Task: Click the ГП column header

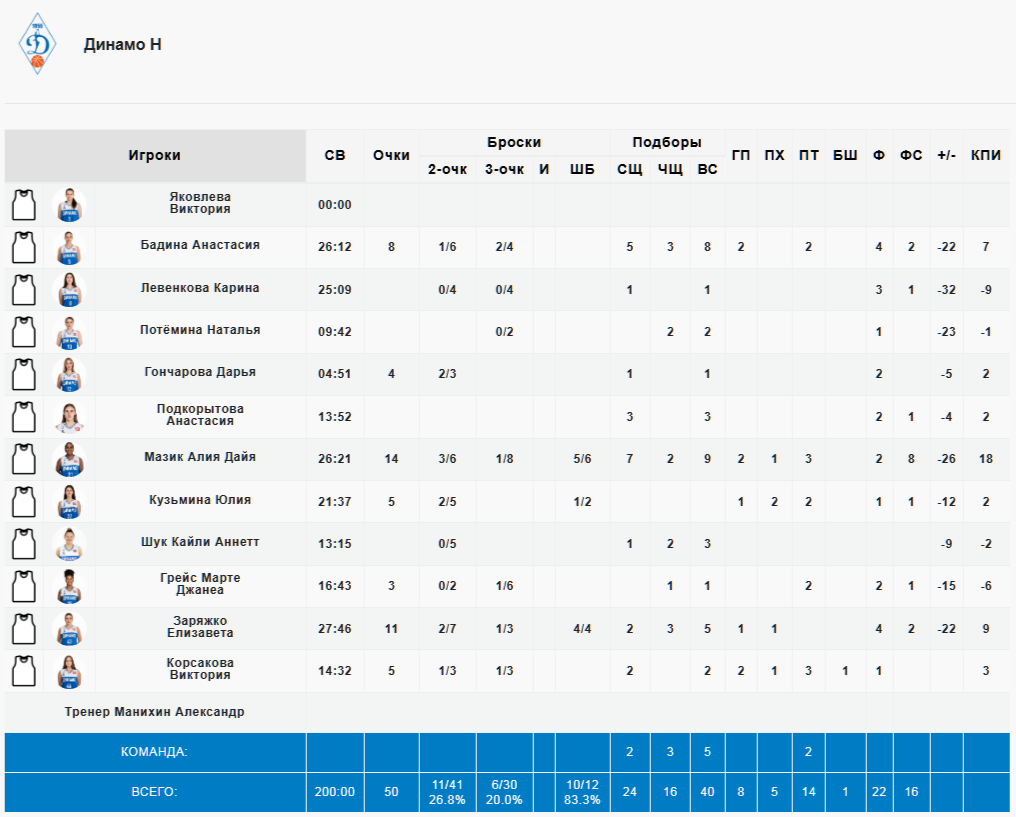Action: coord(741,155)
